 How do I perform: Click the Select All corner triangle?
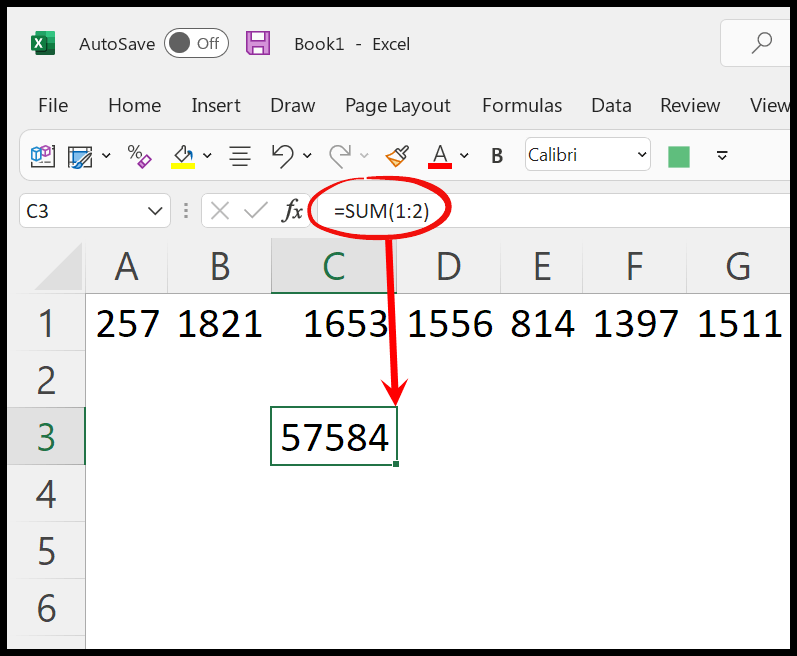(57, 266)
